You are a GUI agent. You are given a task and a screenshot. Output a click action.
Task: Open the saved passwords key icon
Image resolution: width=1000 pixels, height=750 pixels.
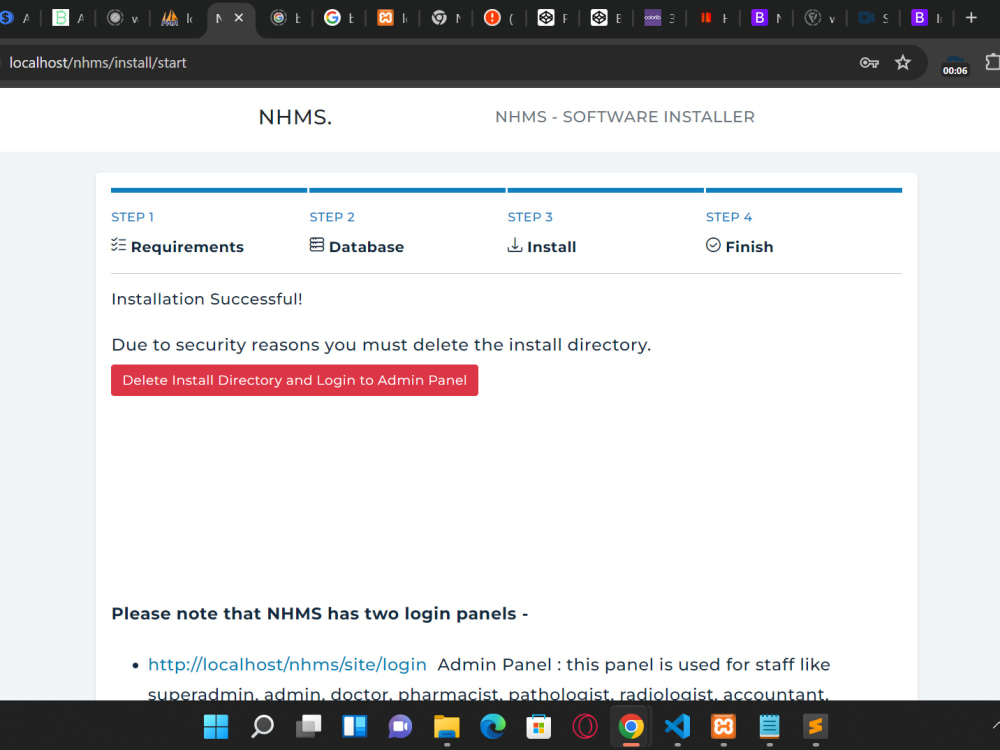(x=869, y=62)
